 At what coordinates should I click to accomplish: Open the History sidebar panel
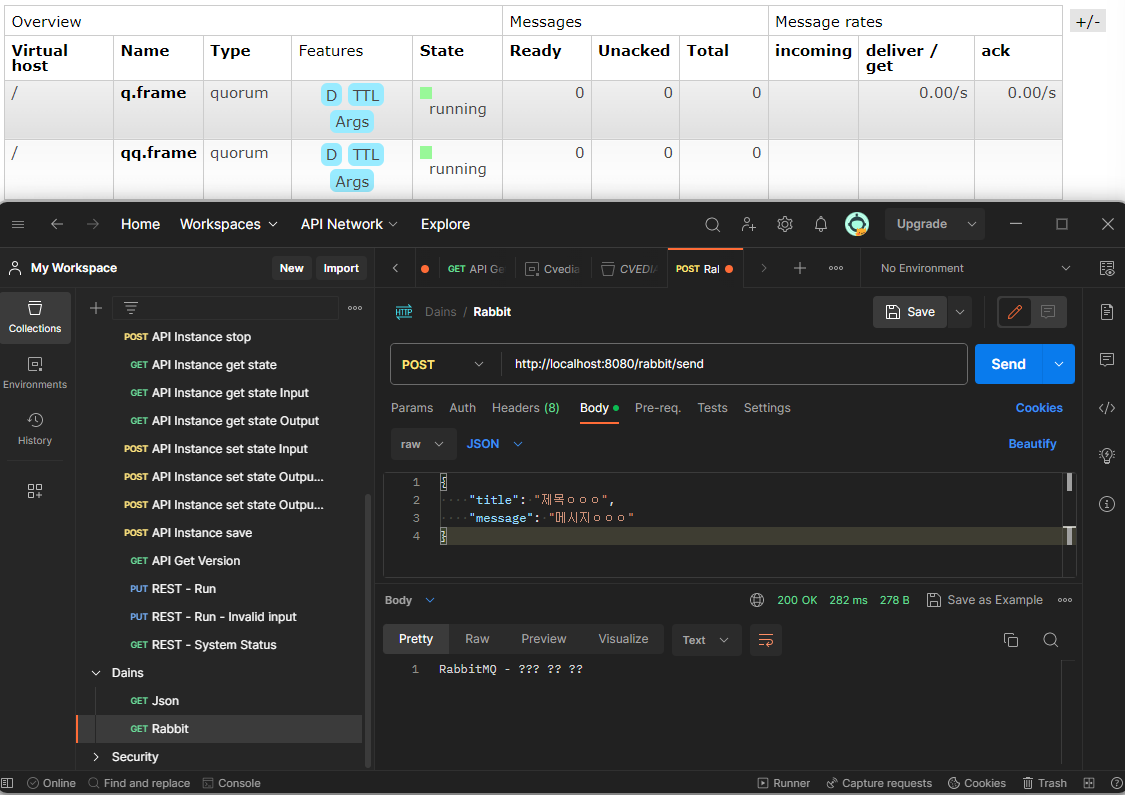coord(35,429)
